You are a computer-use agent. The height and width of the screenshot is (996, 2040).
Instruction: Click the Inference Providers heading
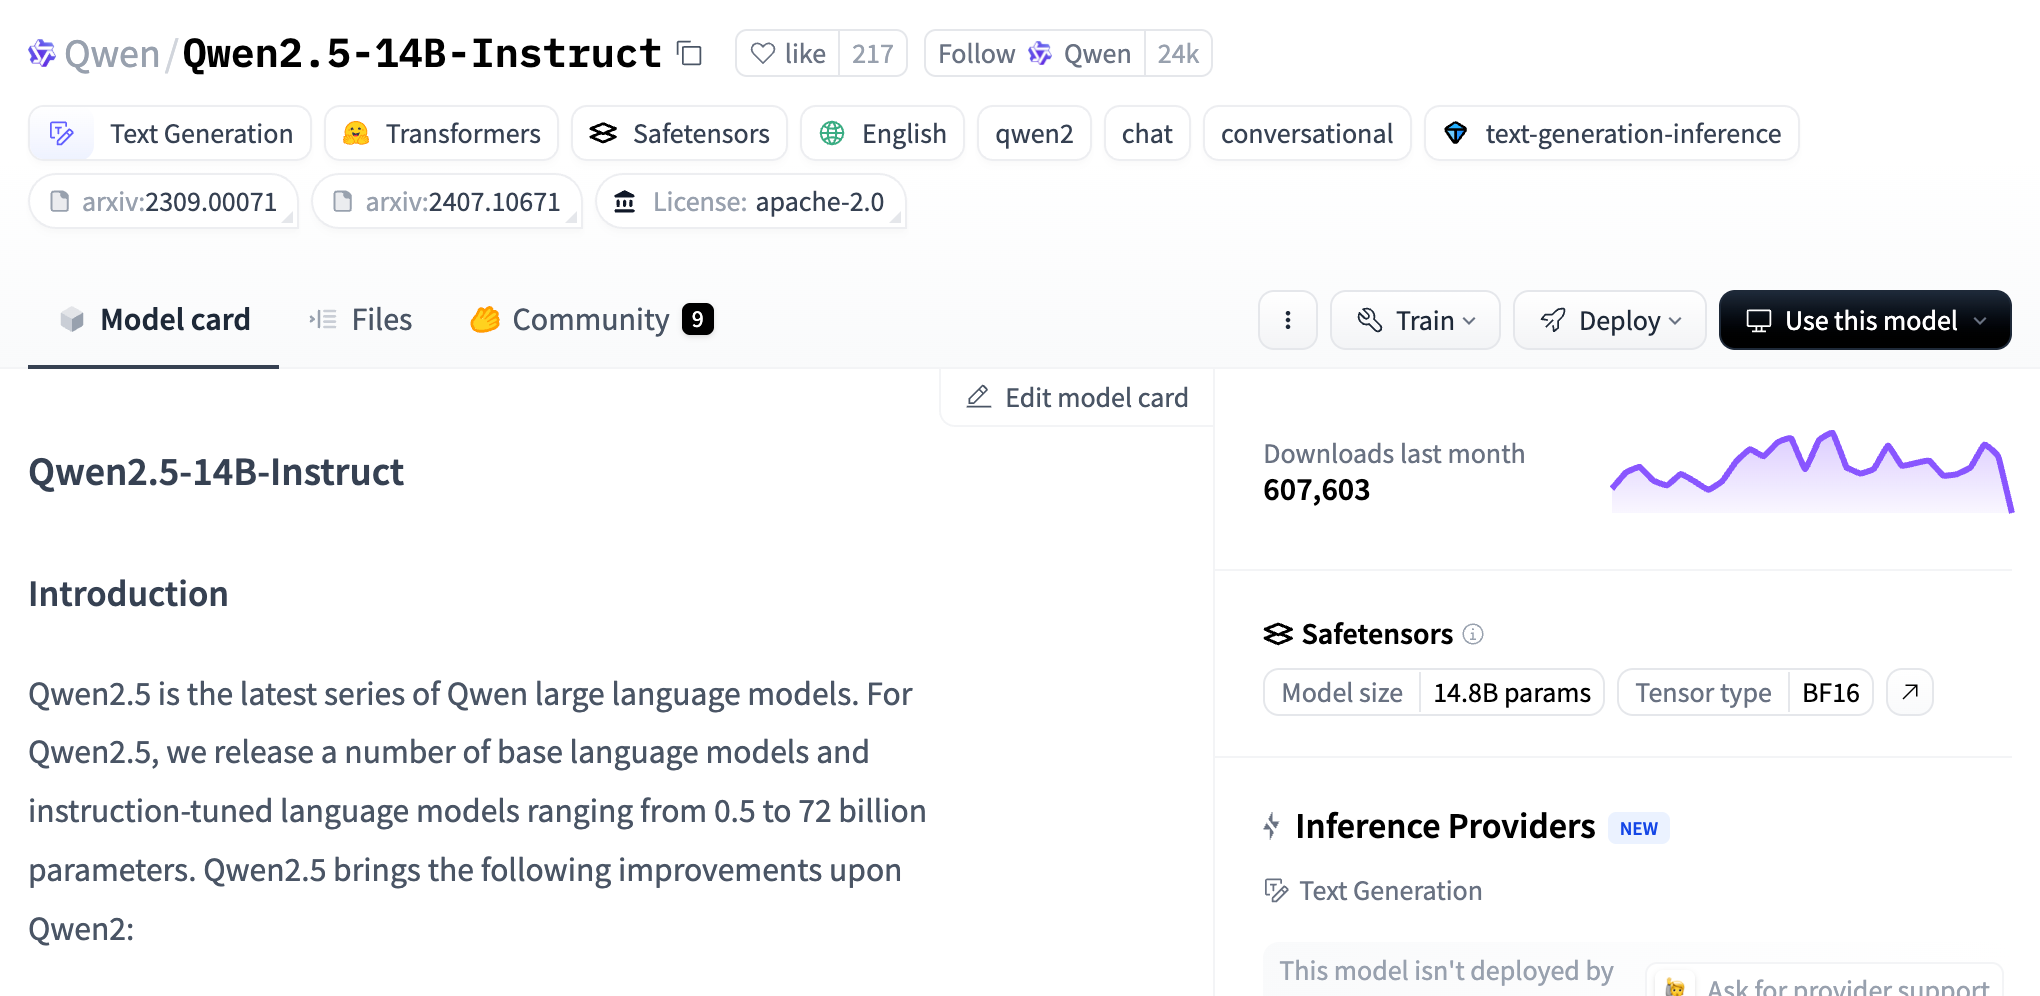(x=1445, y=826)
